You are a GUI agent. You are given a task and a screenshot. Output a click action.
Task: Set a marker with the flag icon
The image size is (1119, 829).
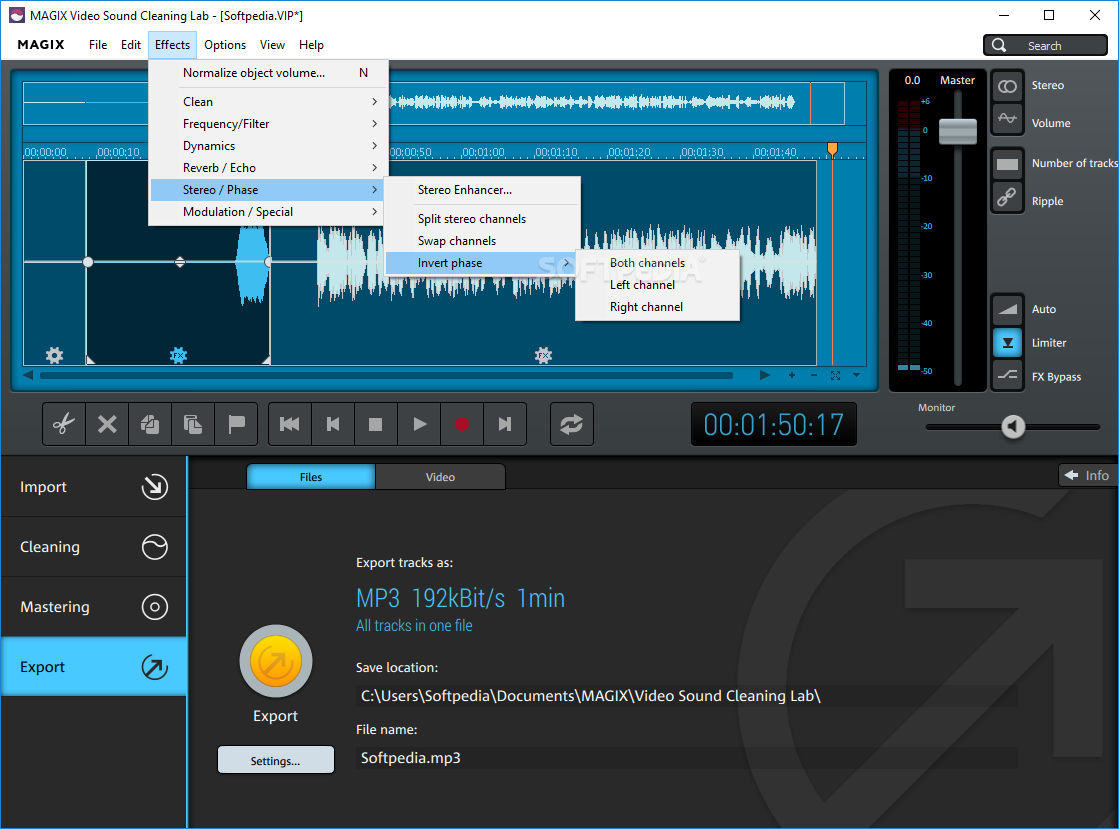pos(236,424)
